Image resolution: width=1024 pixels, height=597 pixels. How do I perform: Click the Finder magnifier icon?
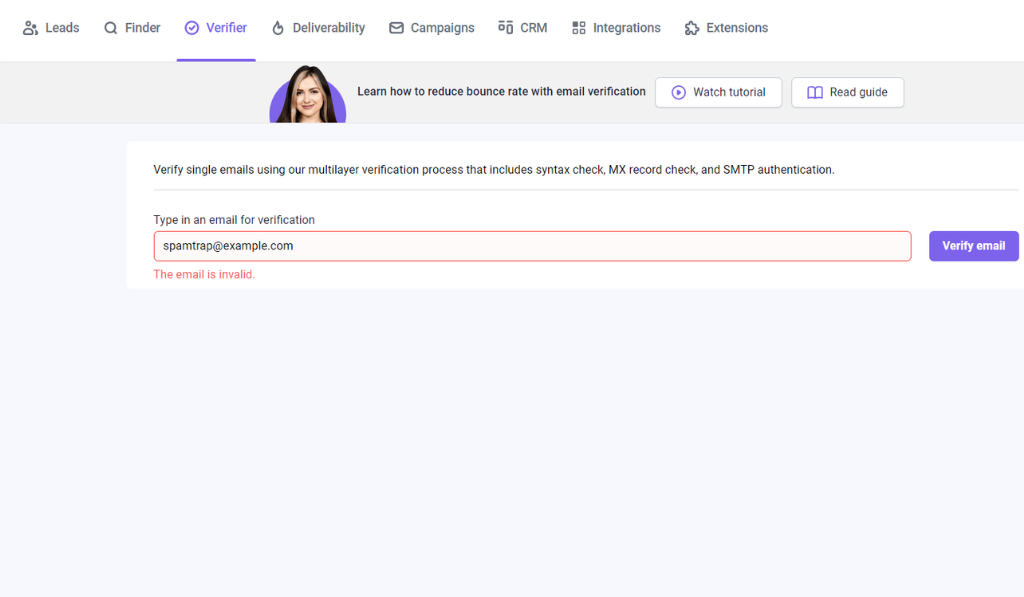110,28
